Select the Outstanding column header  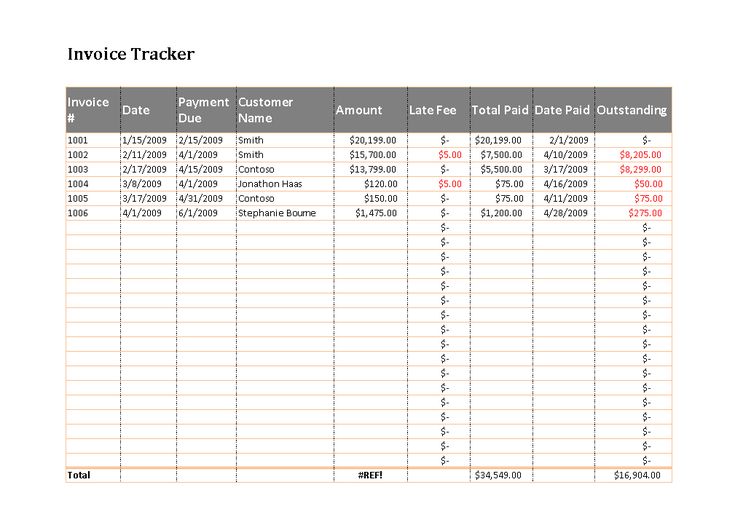[633, 110]
